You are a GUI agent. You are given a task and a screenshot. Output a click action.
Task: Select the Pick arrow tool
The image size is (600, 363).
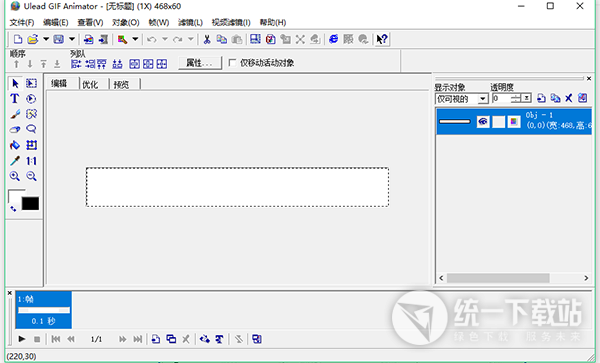tap(15, 83)
